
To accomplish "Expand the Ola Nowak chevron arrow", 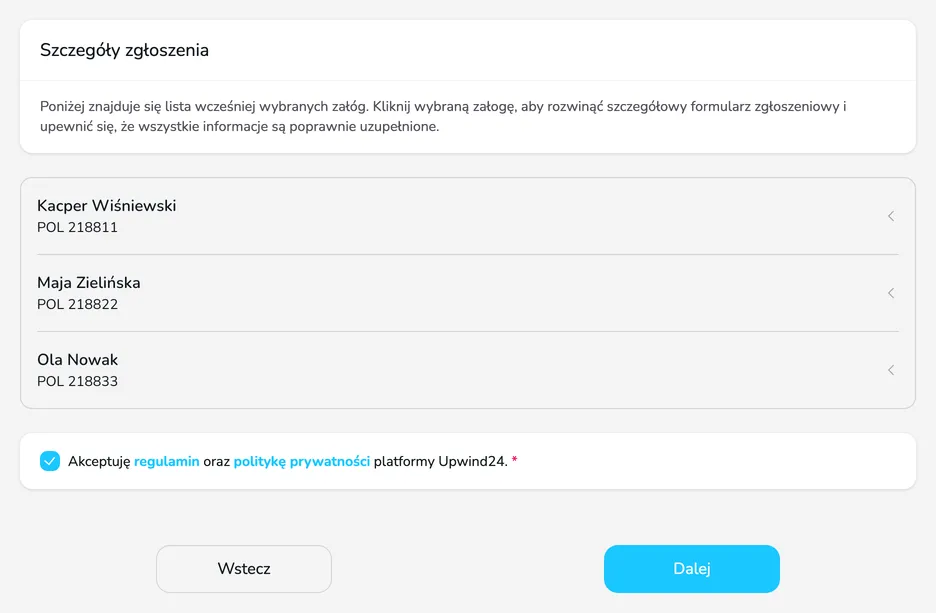I will 891,370.
